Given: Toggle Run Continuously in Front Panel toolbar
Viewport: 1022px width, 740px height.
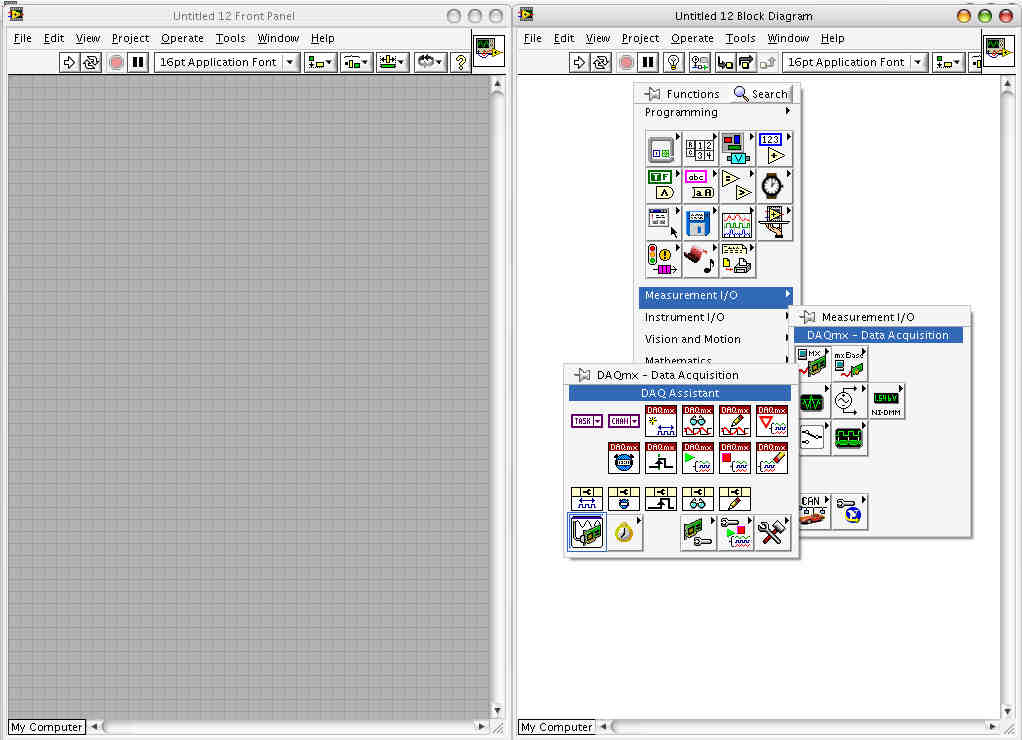Looking at the screenshot, I should click(91, 62).
